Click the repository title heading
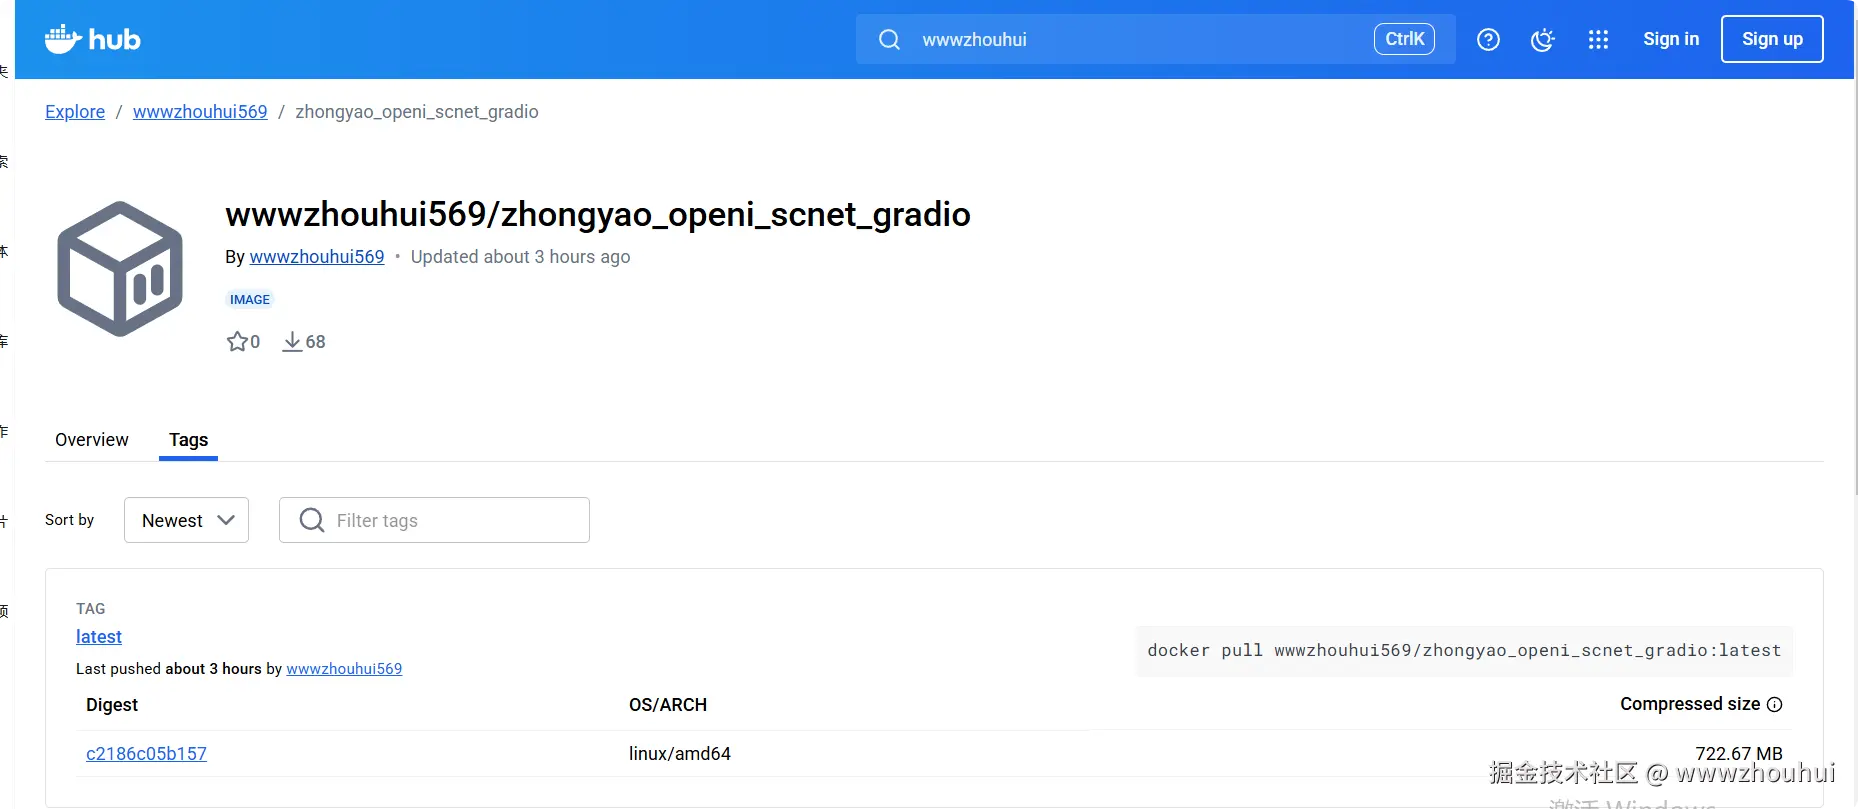1858x809 pixels. click(598, 214)
